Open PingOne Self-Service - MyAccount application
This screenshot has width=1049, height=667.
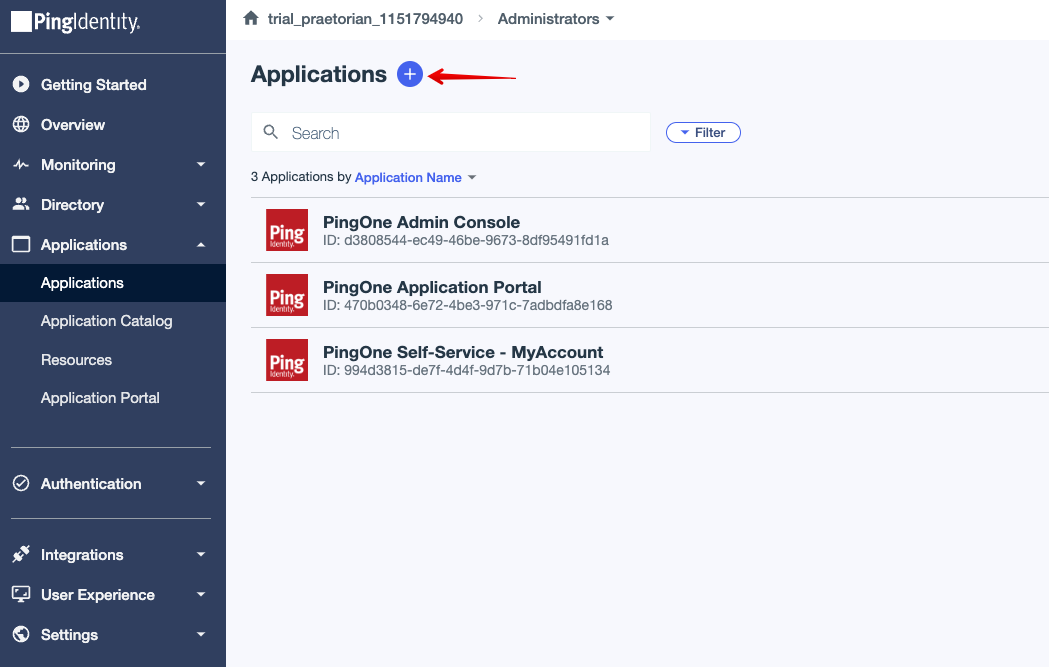[x=463, y=352]
